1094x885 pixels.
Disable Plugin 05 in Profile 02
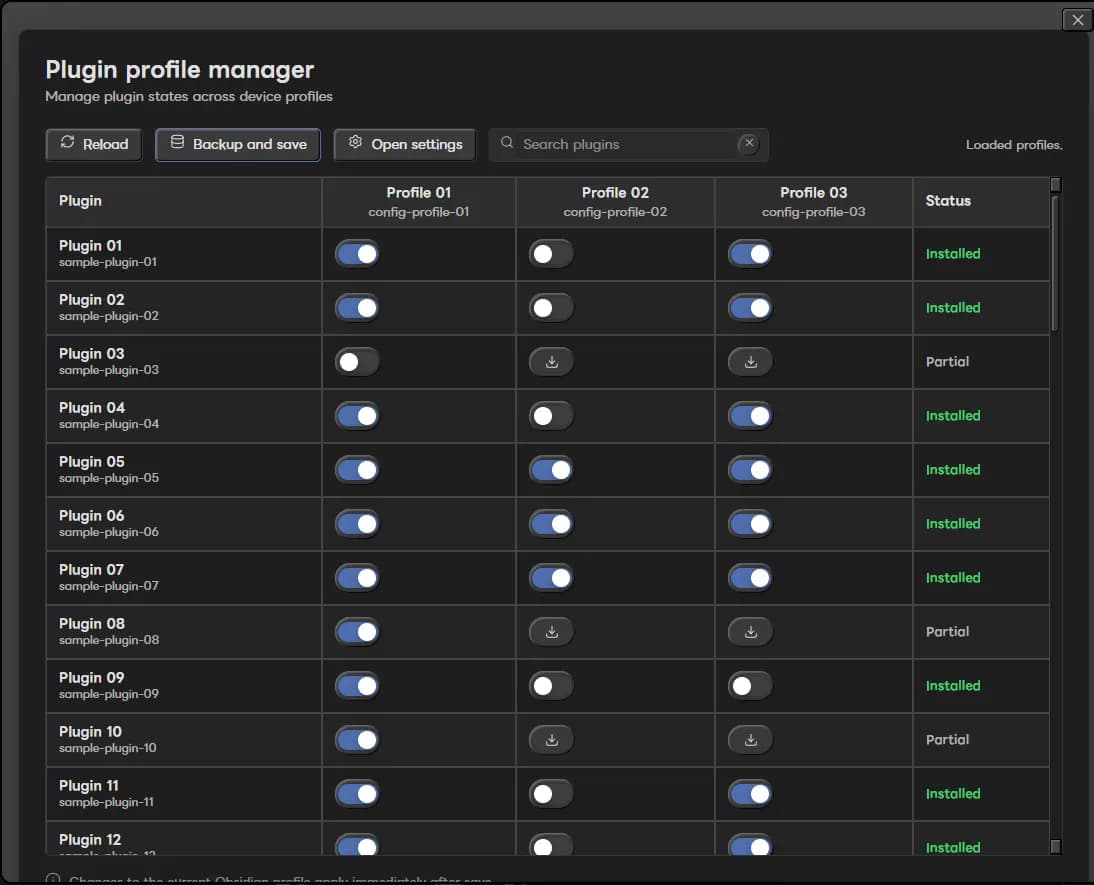551,470
